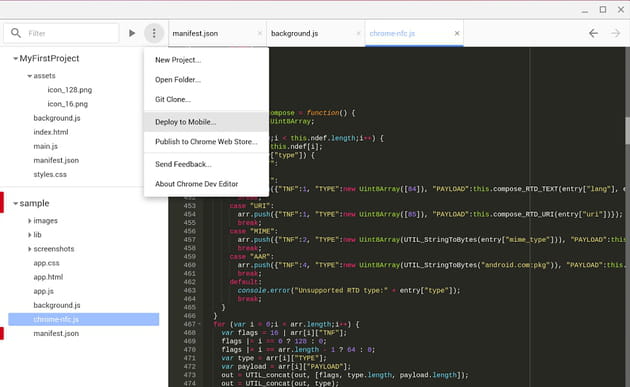The height and width of the screenshot is (387, 630).
Task: Close the background.js tab
Action: [x=358, y=33]
